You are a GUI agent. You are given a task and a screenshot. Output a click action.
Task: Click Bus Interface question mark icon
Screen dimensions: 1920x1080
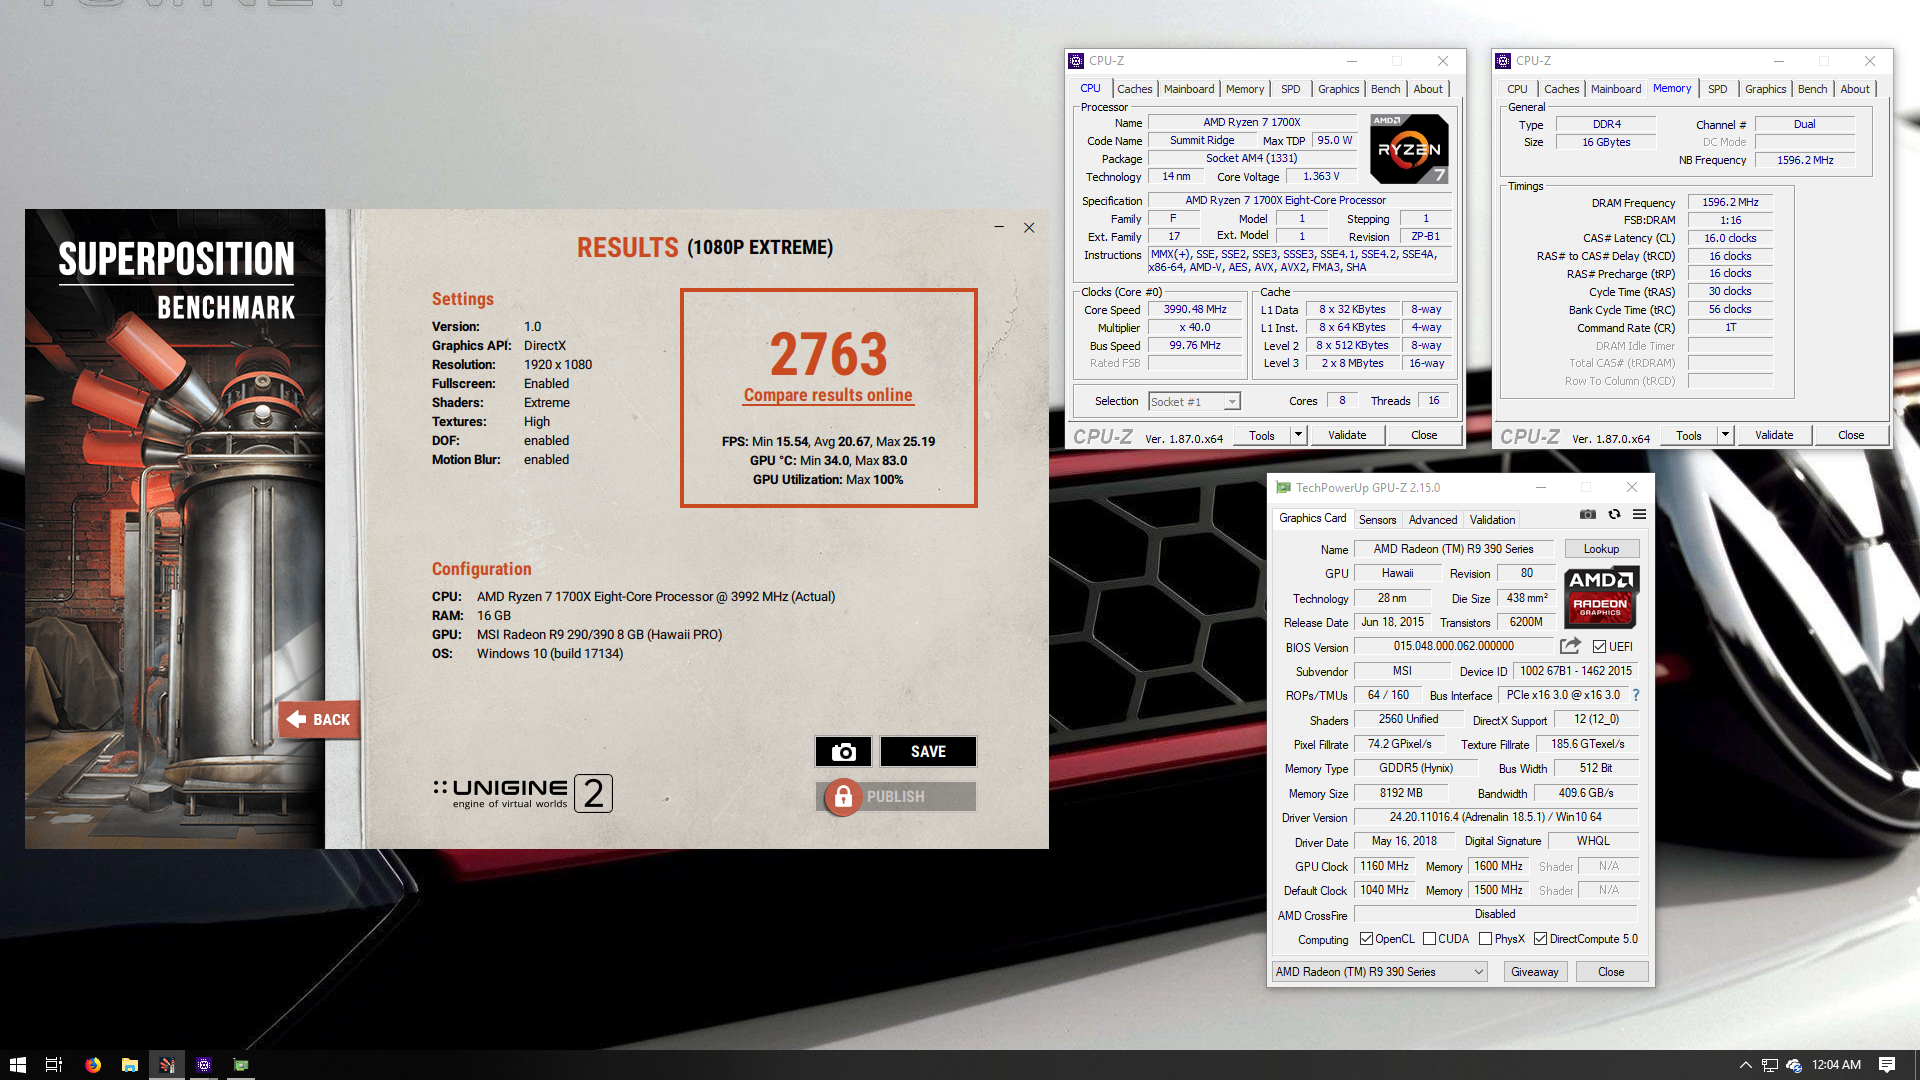[1636, 695]
